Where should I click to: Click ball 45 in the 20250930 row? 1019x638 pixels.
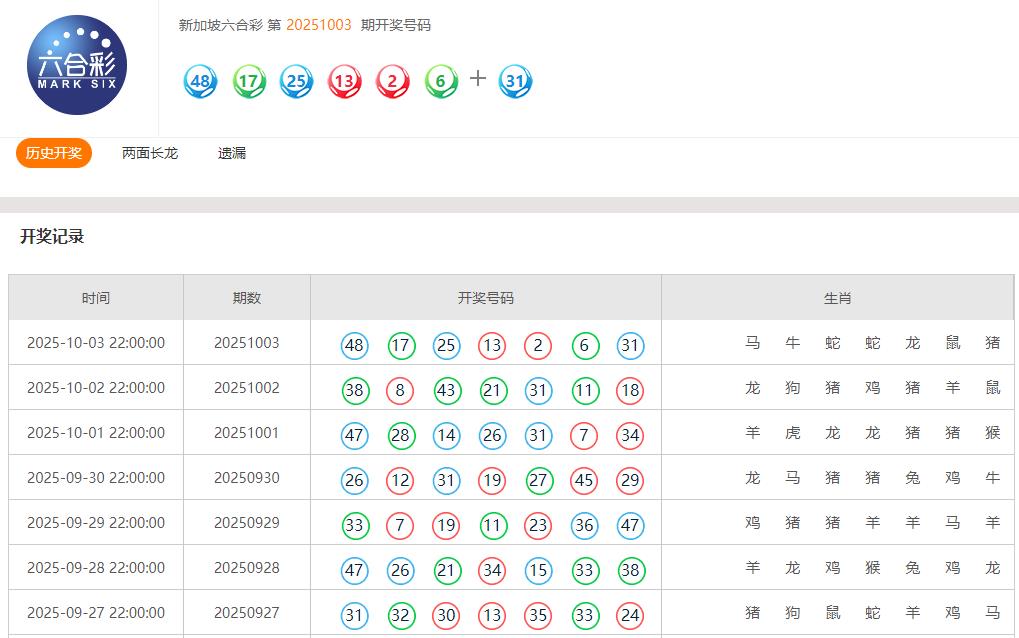click(x=584, y=481)
